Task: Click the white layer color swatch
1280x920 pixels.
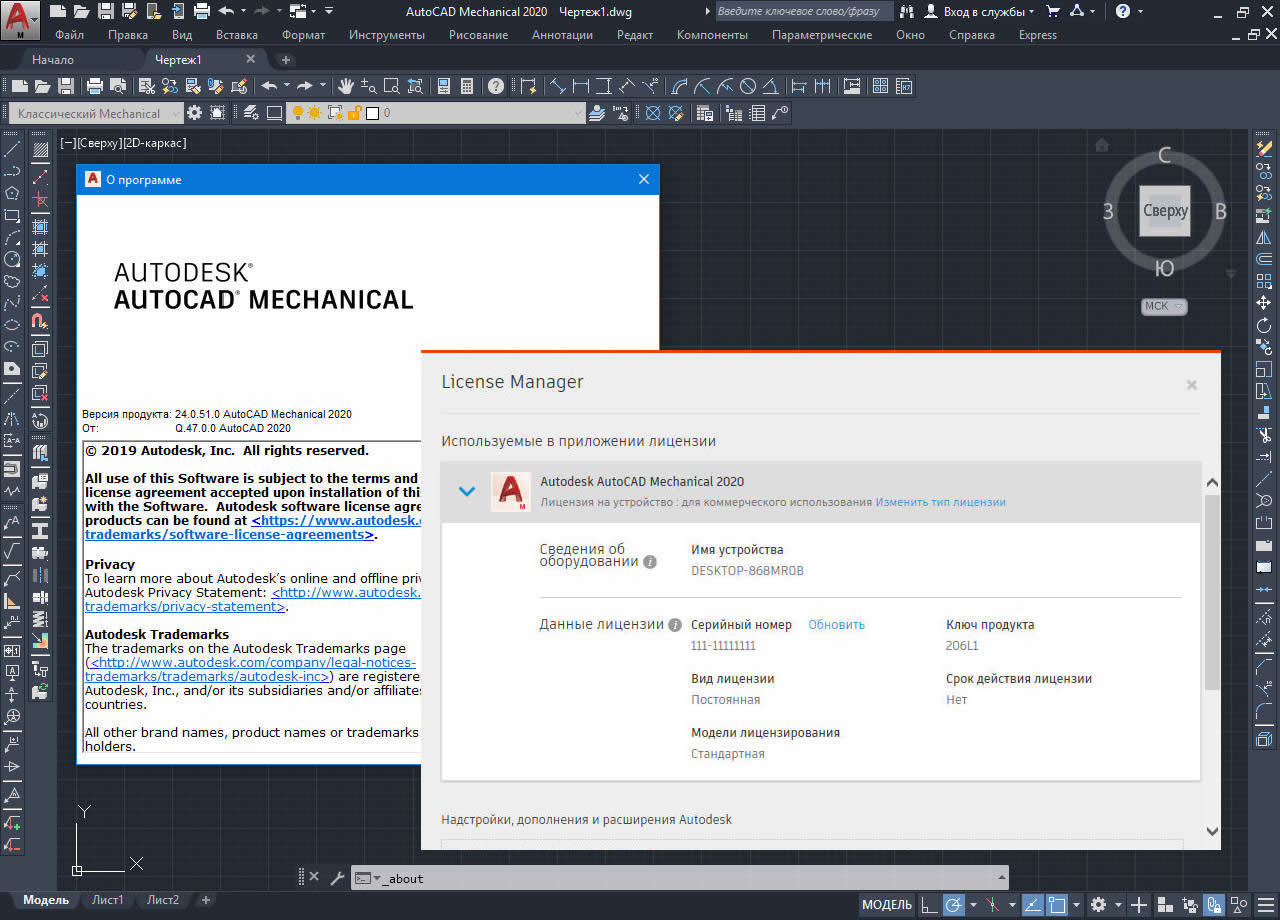Action: tap(372, 114)
